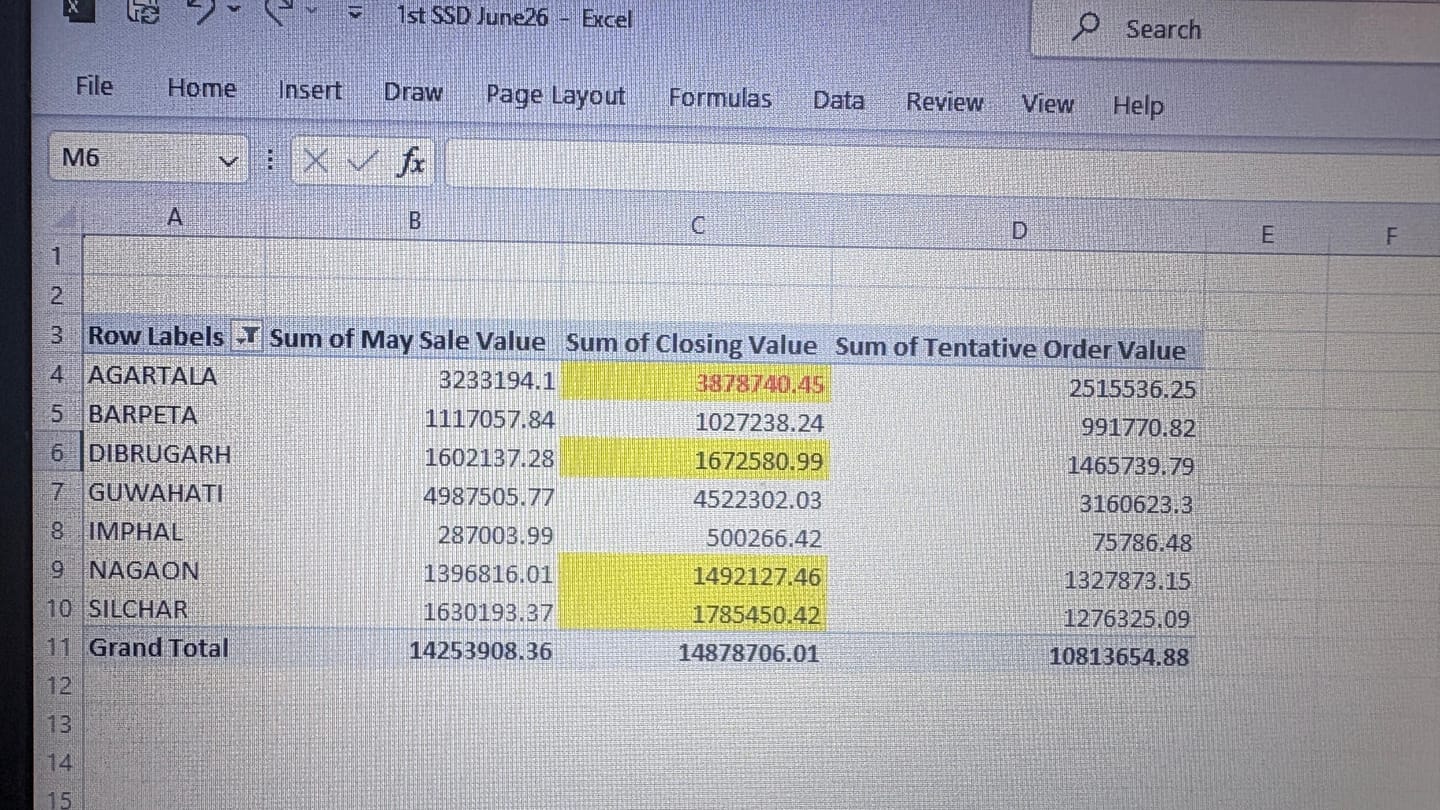The width and height of the screenshot is (1440, 810).
Task: Switch to the Insert ribbon tab
Action: [x=310, y=90]
